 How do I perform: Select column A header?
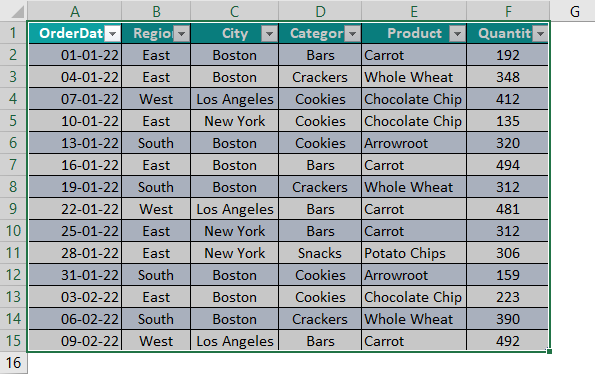click(75, 11)
